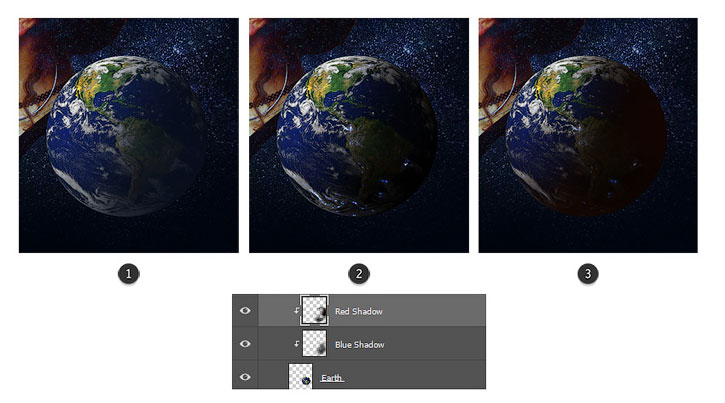Select the Blue Shadow layer thumbnail

[314, 343]
